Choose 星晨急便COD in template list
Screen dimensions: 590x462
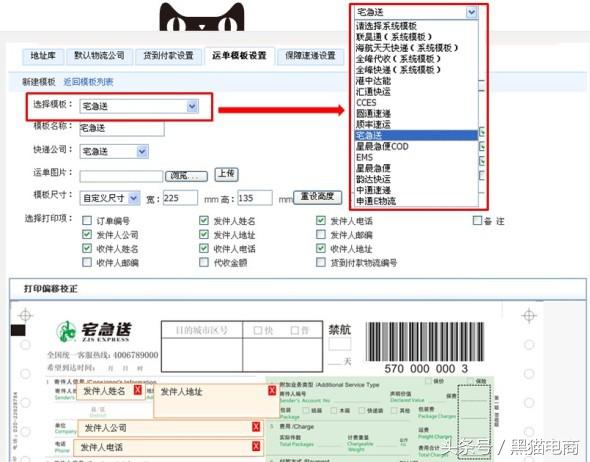coord(417,146)
